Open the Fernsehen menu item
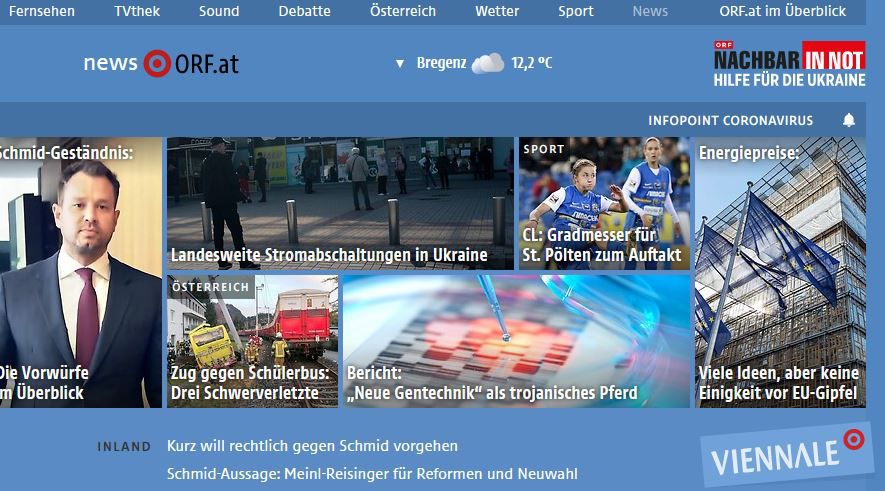Screen dimensions: 885x491 (41, 11)
